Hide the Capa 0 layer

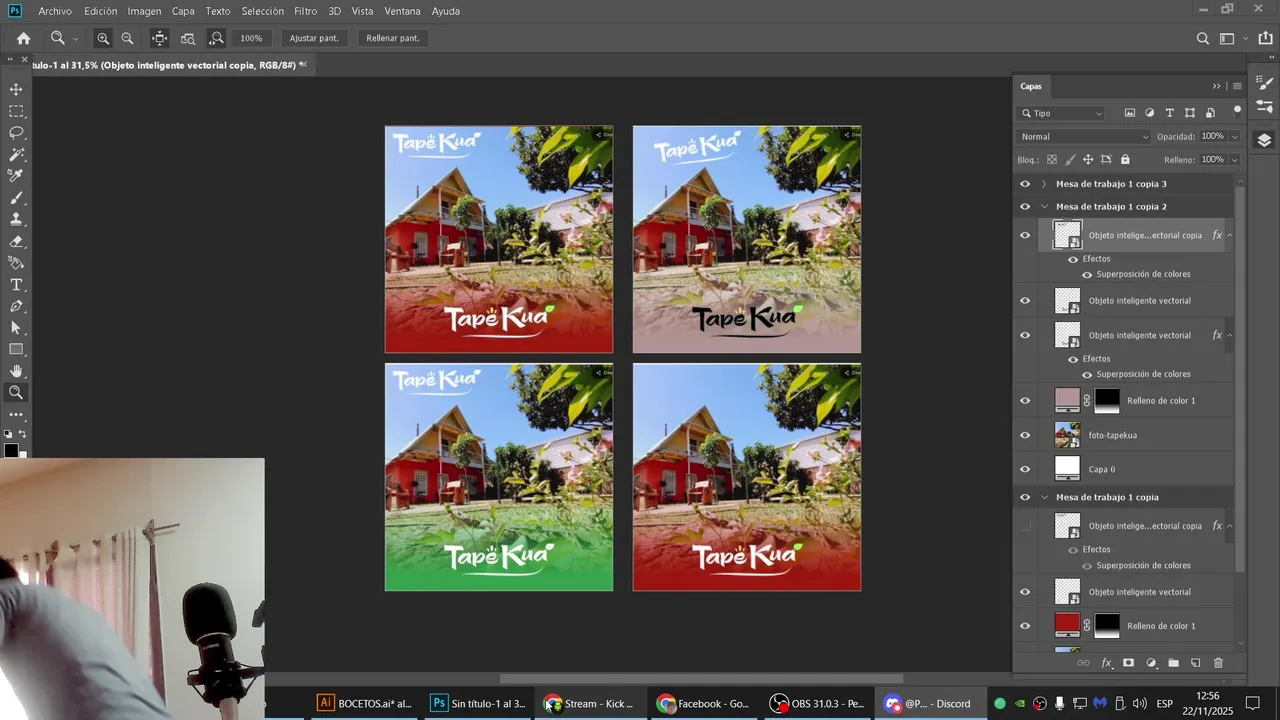coord(1025,469)
